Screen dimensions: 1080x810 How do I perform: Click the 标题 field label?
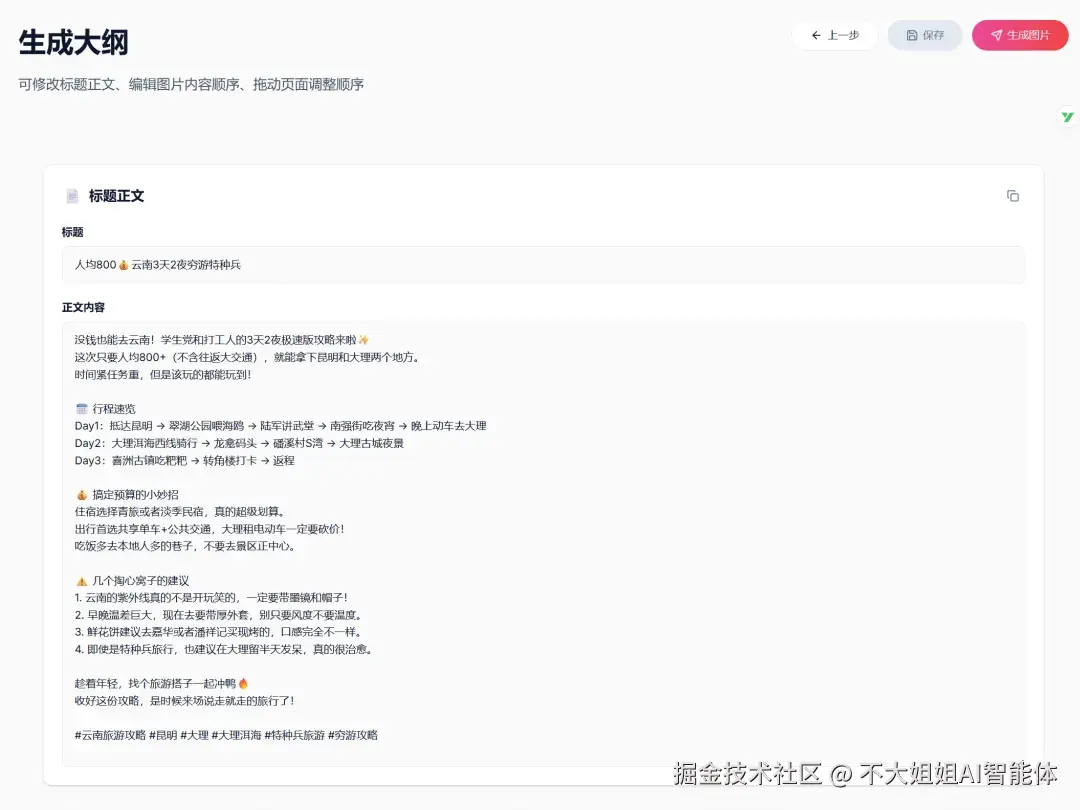[71, 231]
